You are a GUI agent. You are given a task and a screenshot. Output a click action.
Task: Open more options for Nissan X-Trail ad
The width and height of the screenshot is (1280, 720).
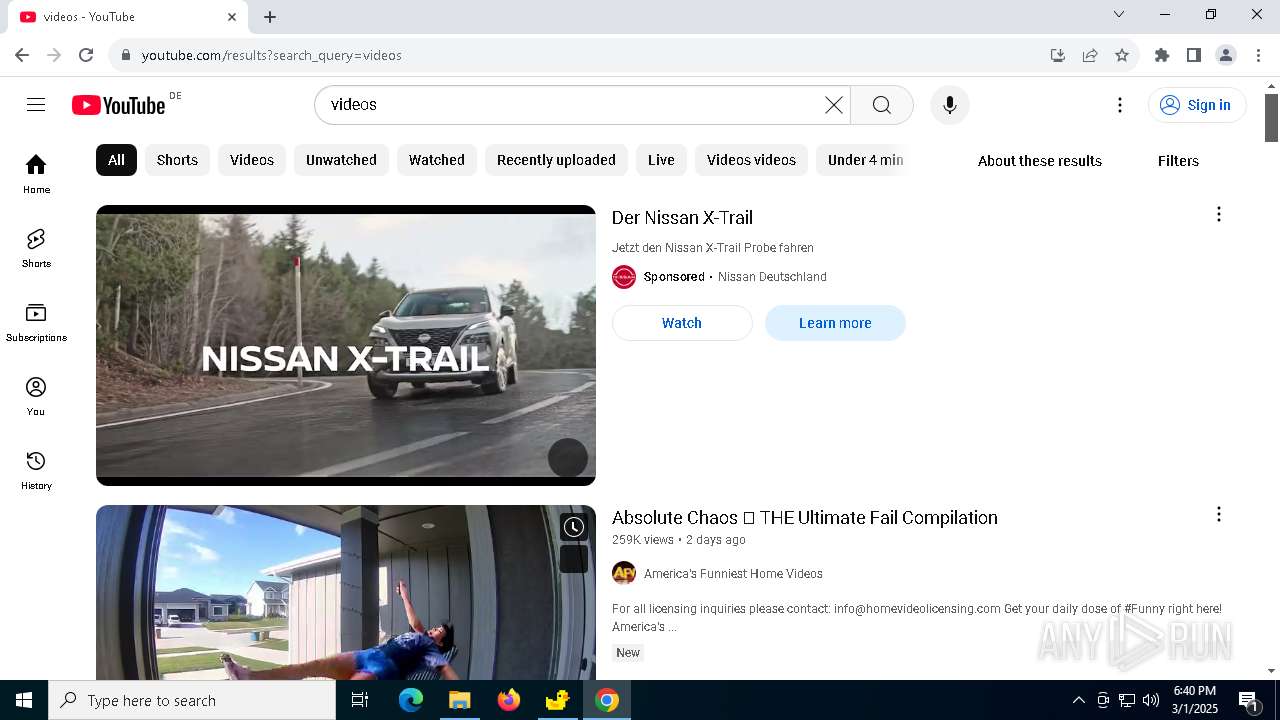coord(1218,214)
